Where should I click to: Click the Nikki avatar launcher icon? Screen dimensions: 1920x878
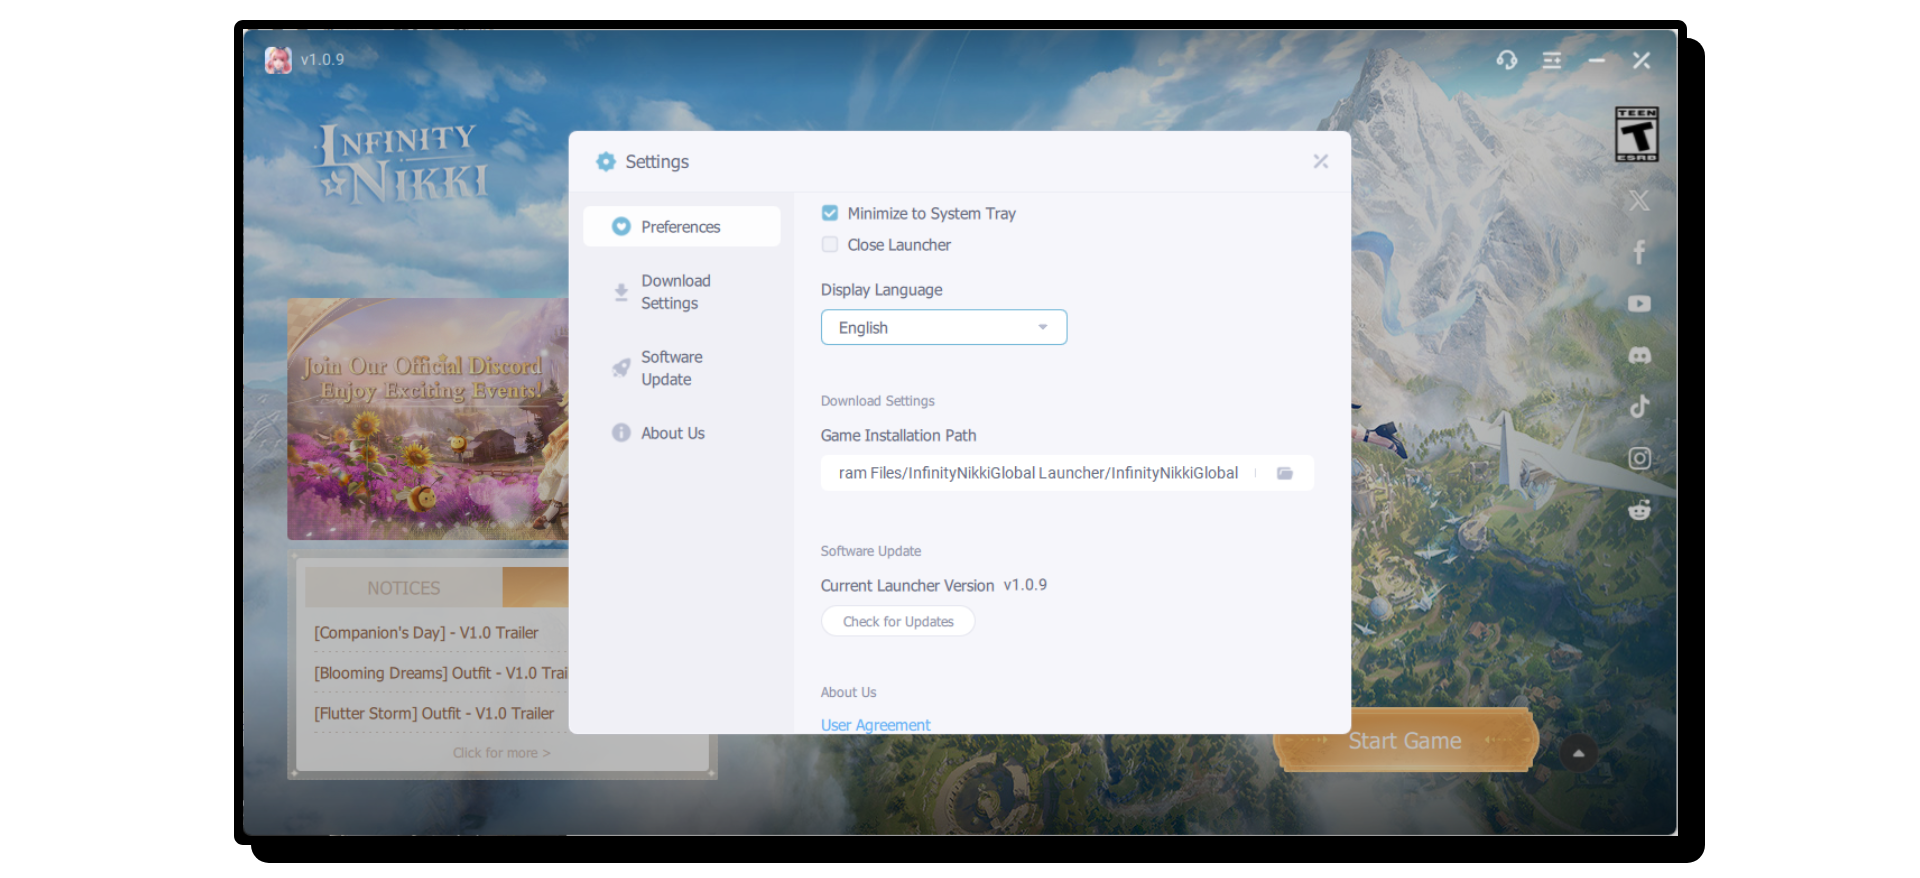click(278, 60)
